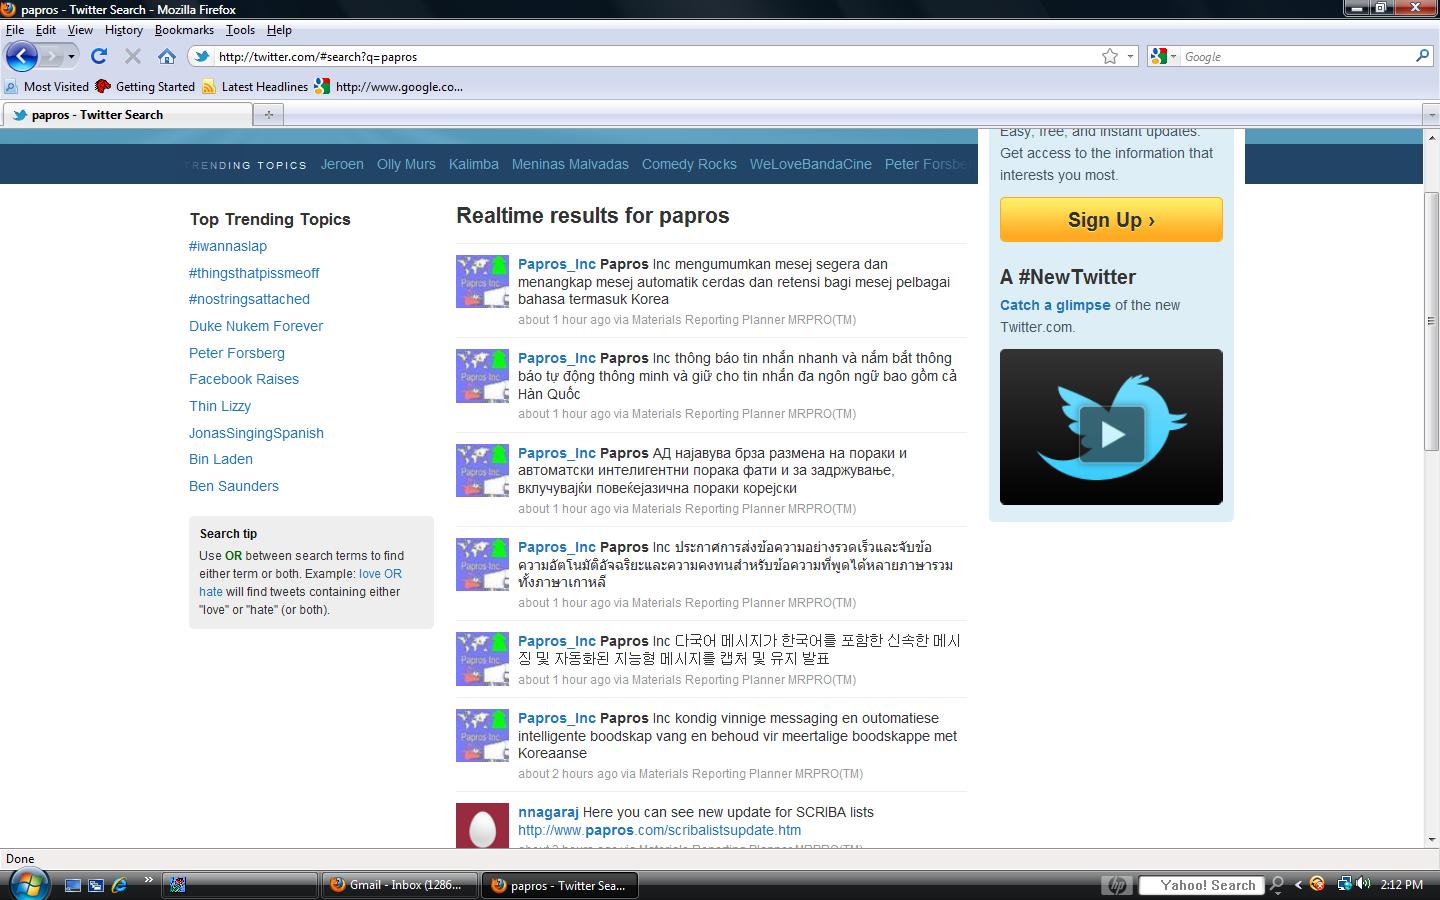The height and width of the screenshot is (900, 1440).
Task: Click the orange update alert tray icon
Action: tap(1317, 884)
